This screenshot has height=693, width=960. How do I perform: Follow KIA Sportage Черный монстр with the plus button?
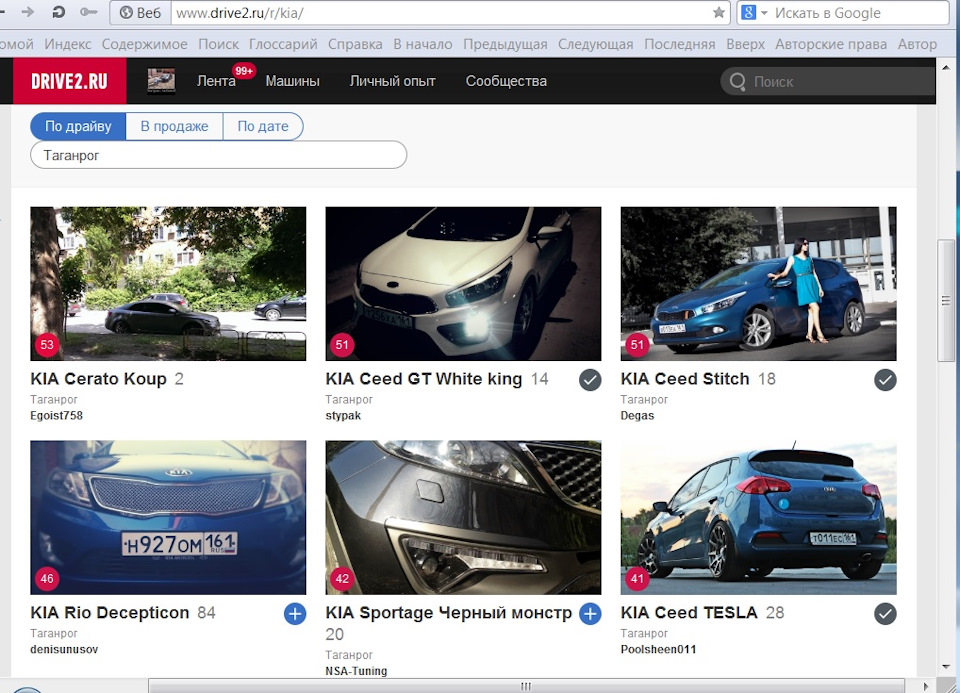click(590, 613)
